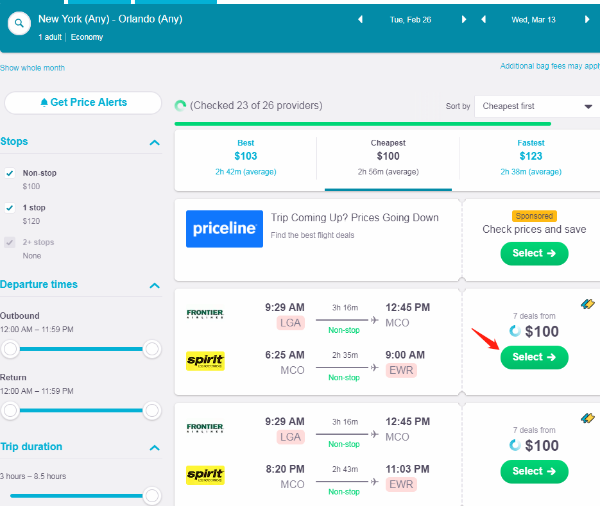
Task: Collapse the Stops filter section
Action: pos(155,143)
